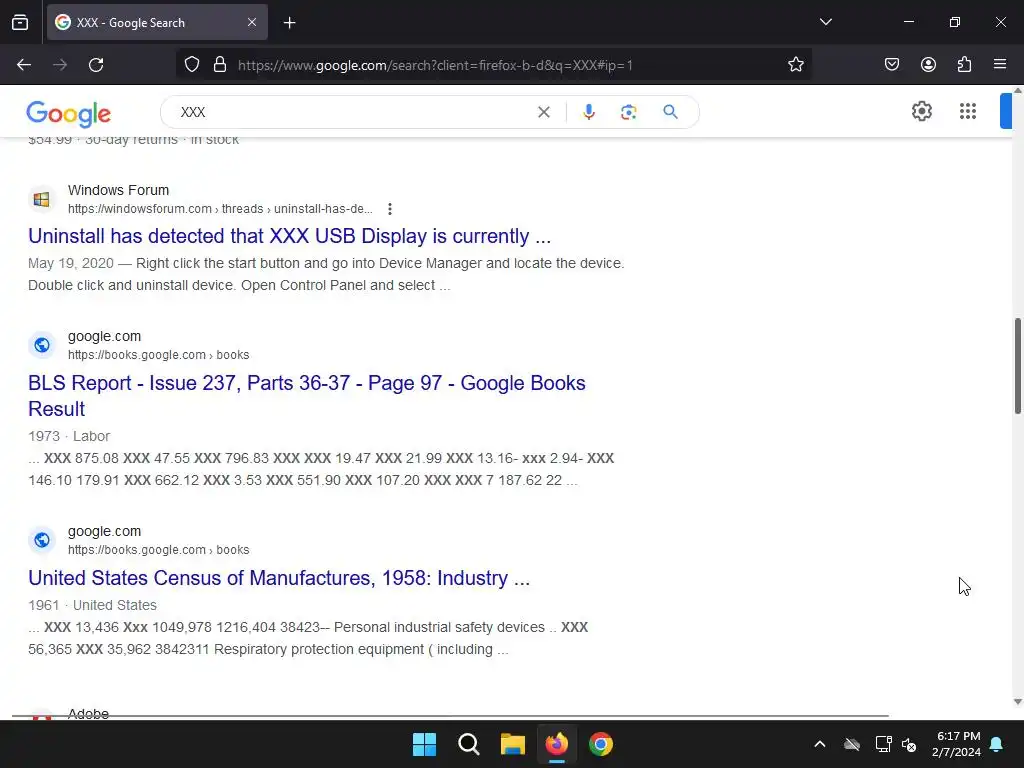Click the vertical page scrollbar thumb
Screen dimensions: 1024x768
coord(1017,366)
